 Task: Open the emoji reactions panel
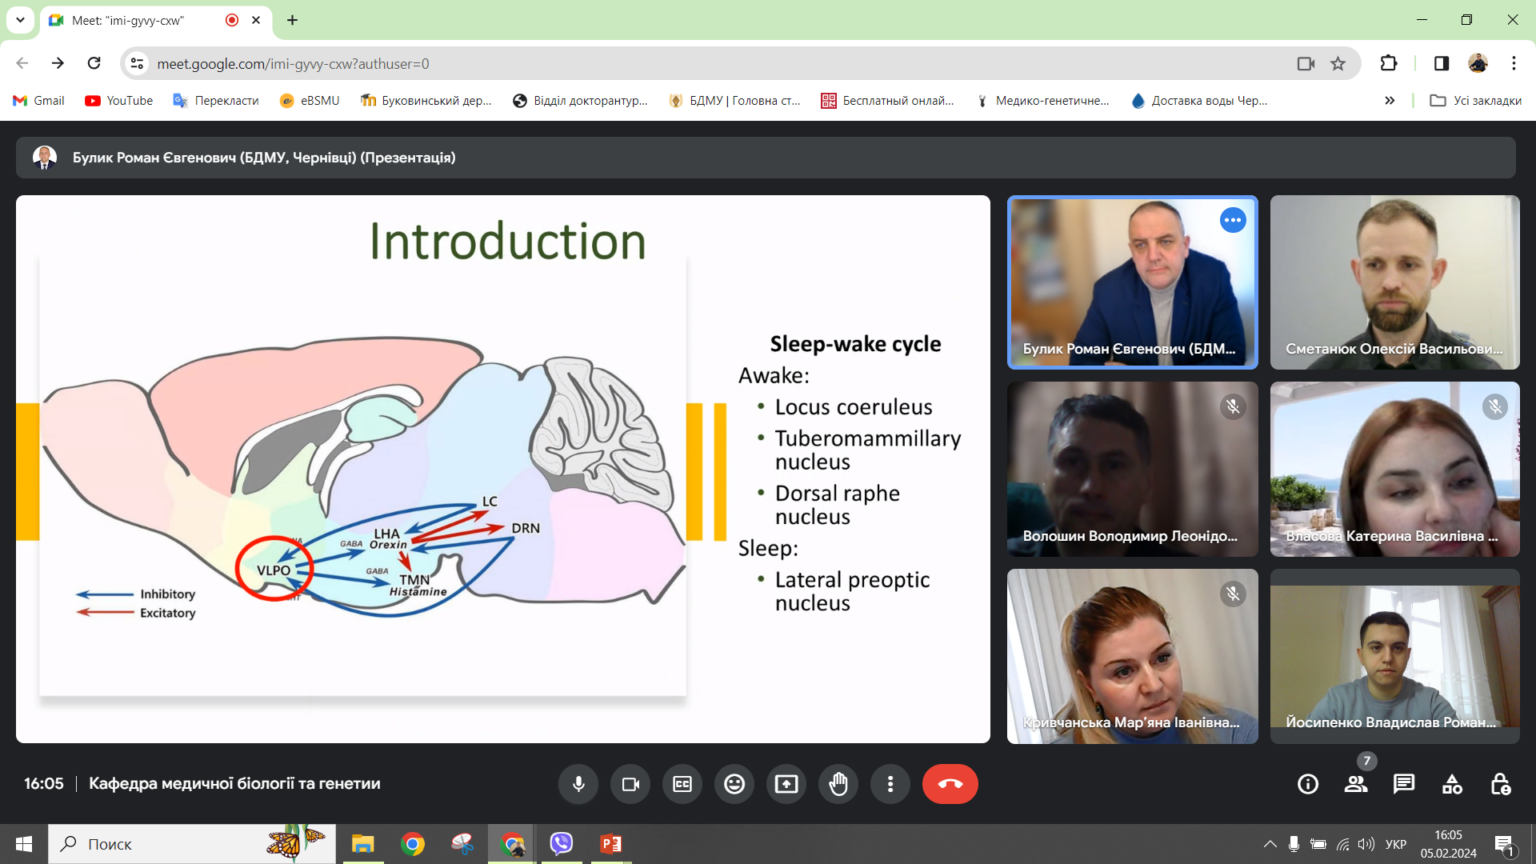[x=734, y=784]
